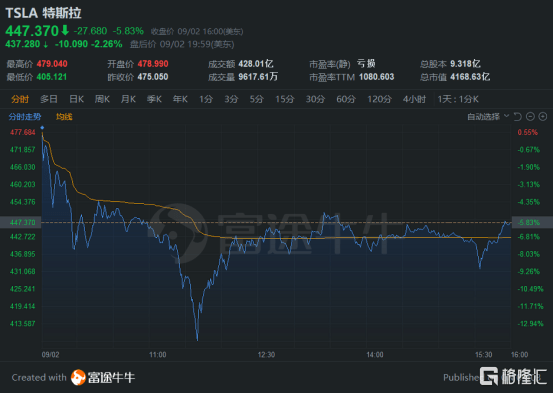
Task: Click the 市盈率(静) value 亏损
Action: (366, 64)
